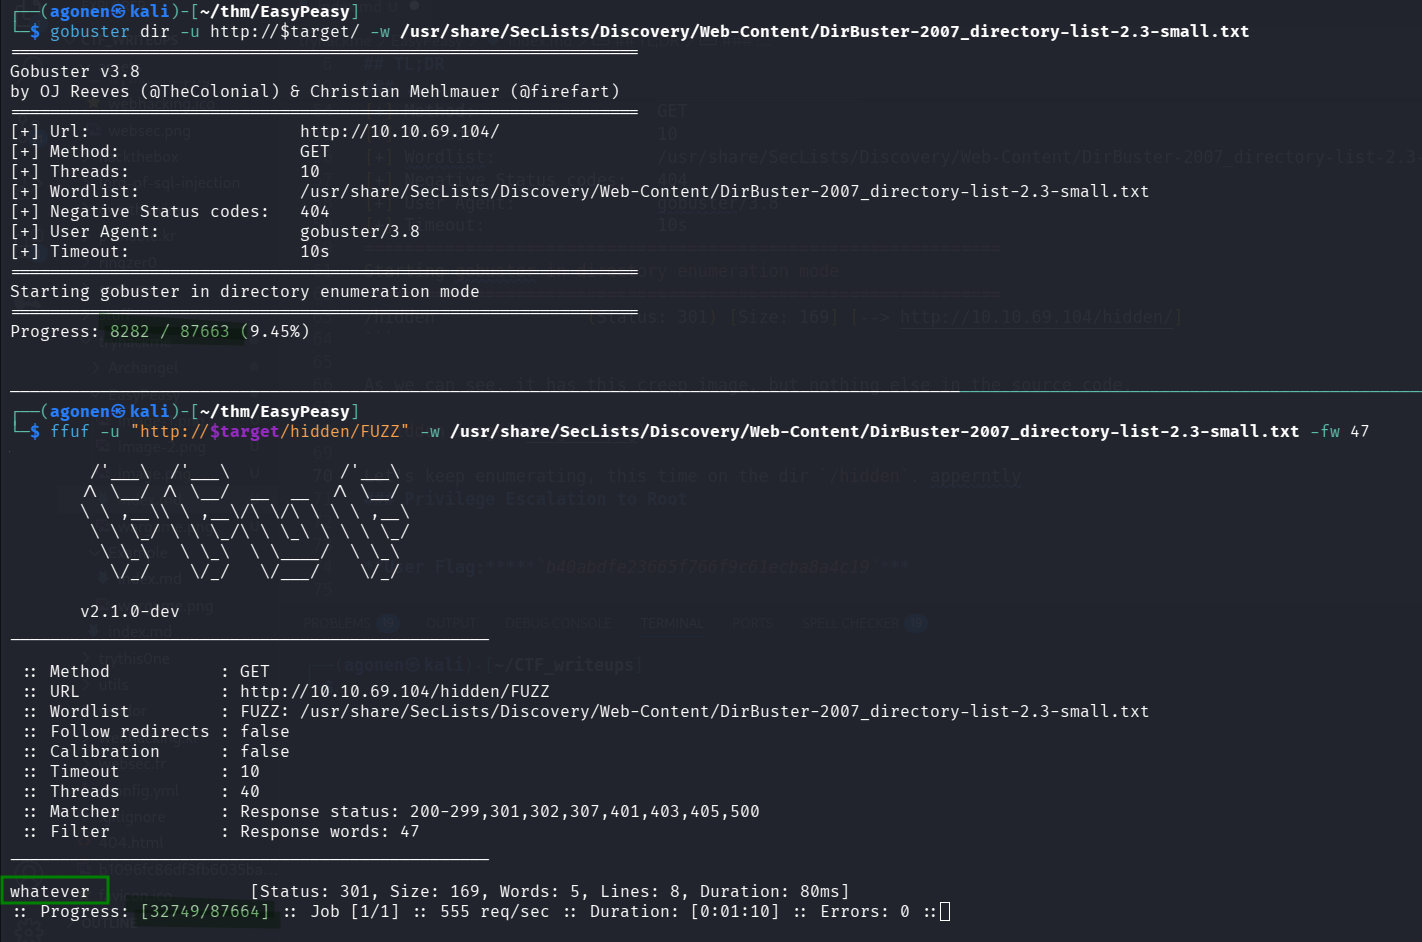Screen dimensions: 1422x942
Task: Select the TERMINAL panel tab
Action: (x=672, y=621)
